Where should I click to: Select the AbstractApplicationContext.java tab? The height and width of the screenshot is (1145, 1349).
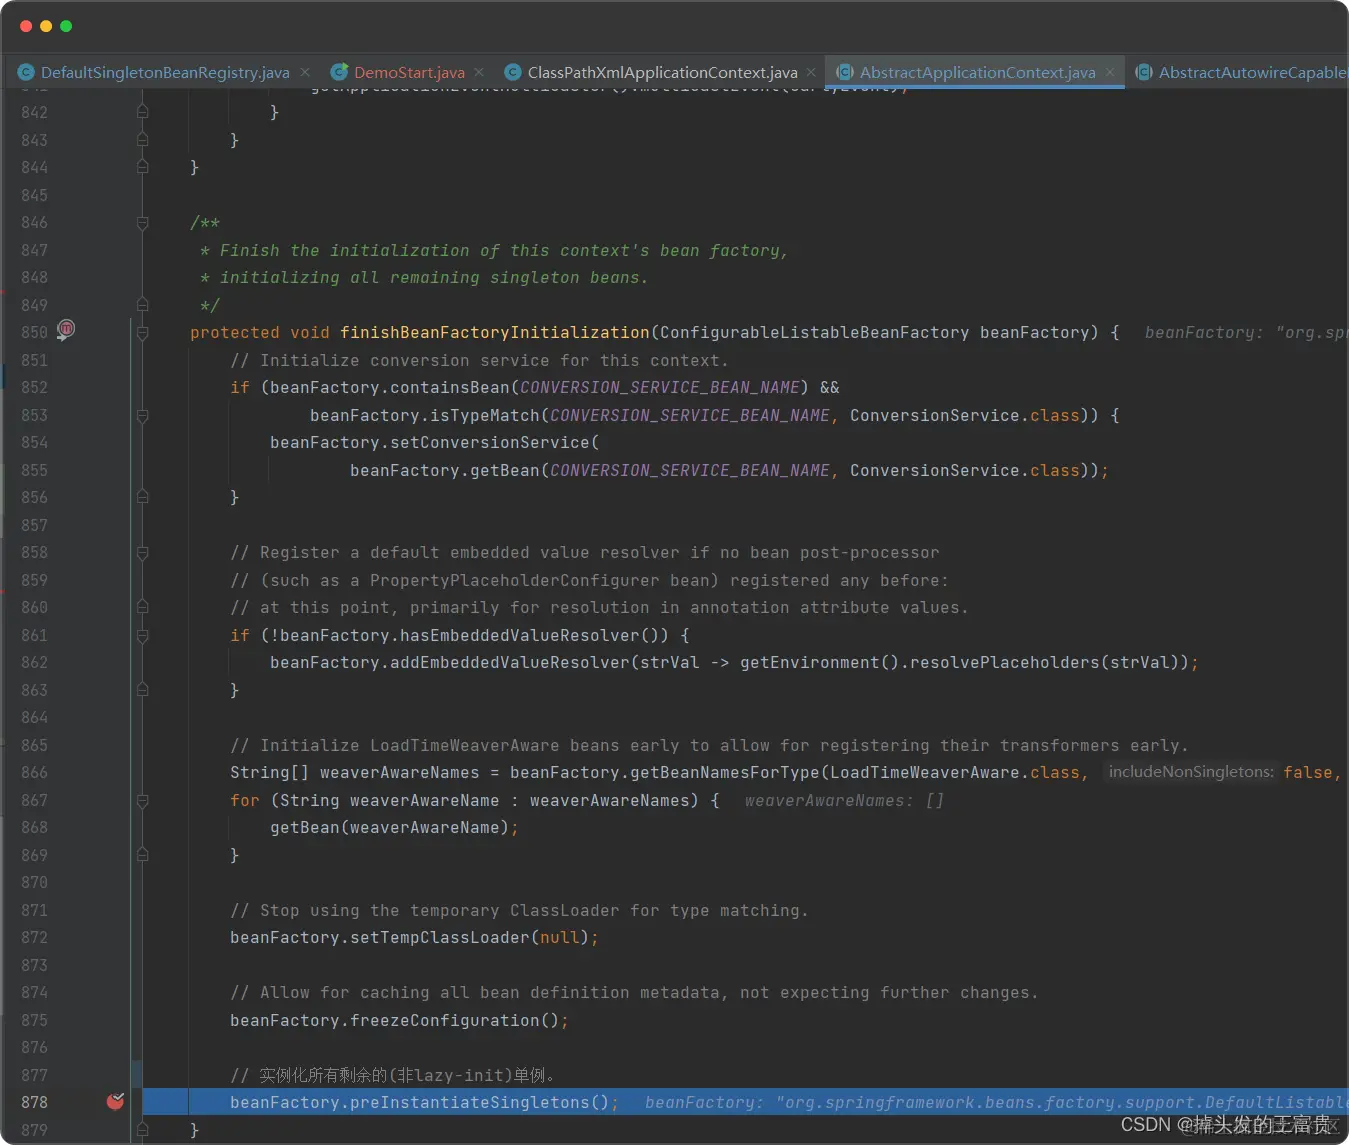(977, 72)
